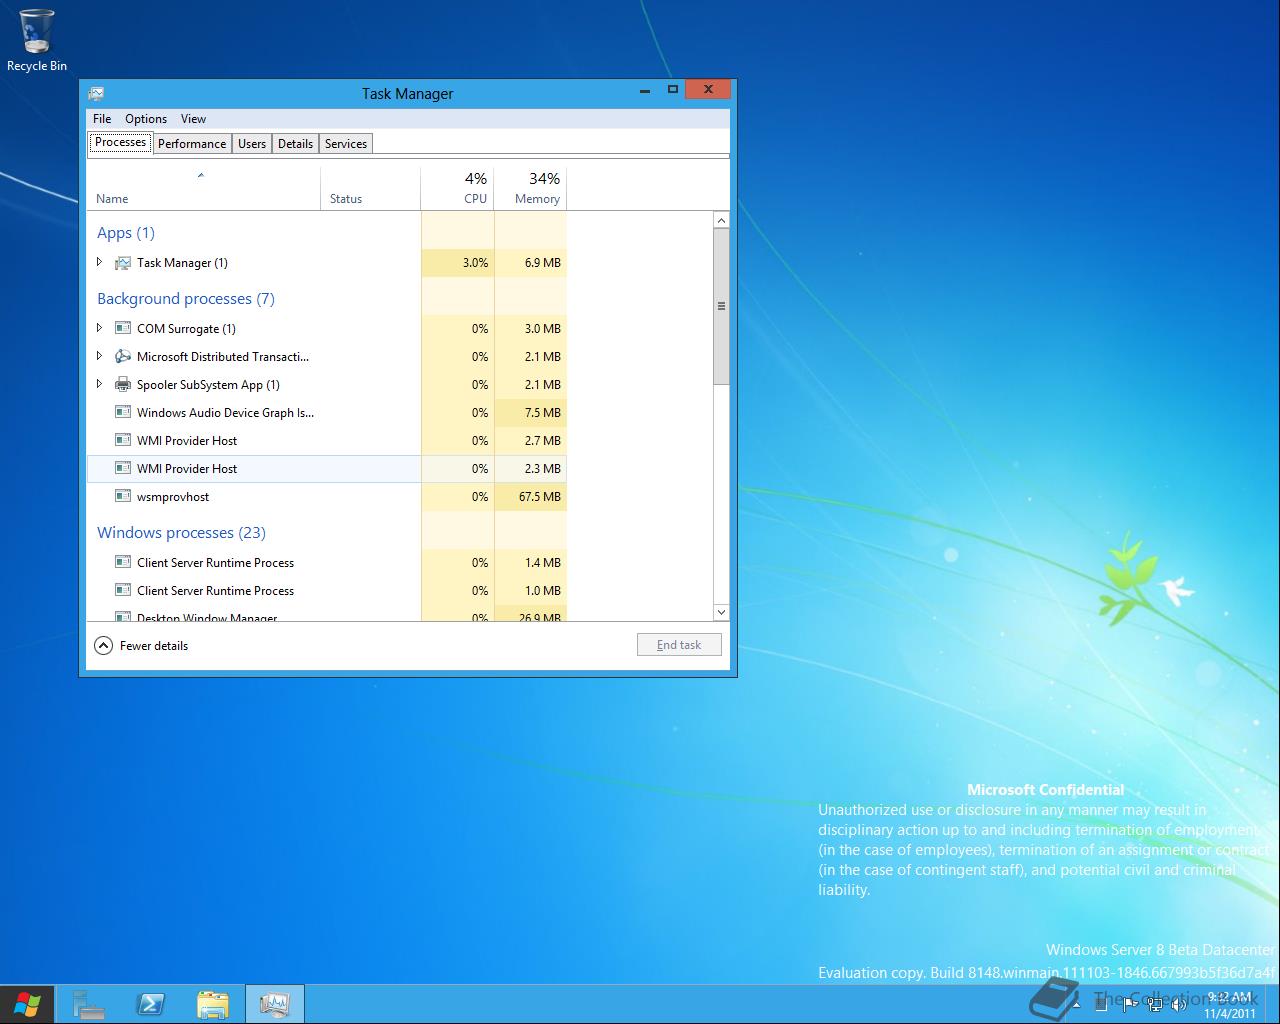Click the COM Surrogate process icon

[x=122, y=328]
